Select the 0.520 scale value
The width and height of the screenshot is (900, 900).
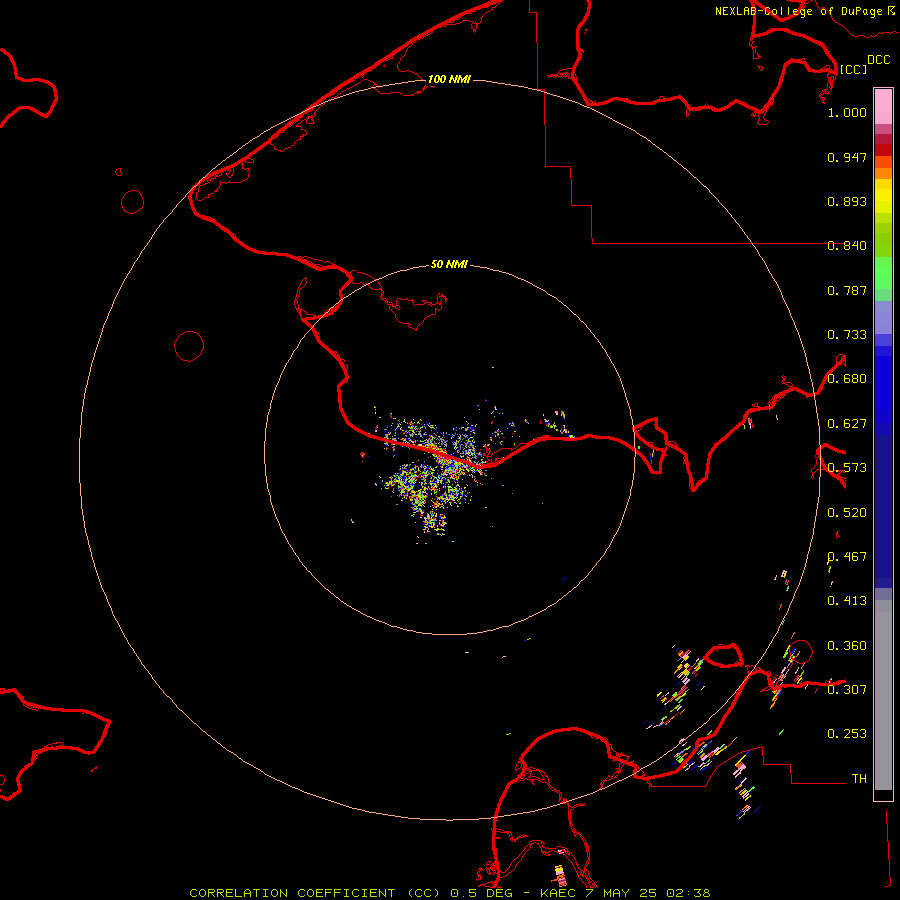click(847, 513)
